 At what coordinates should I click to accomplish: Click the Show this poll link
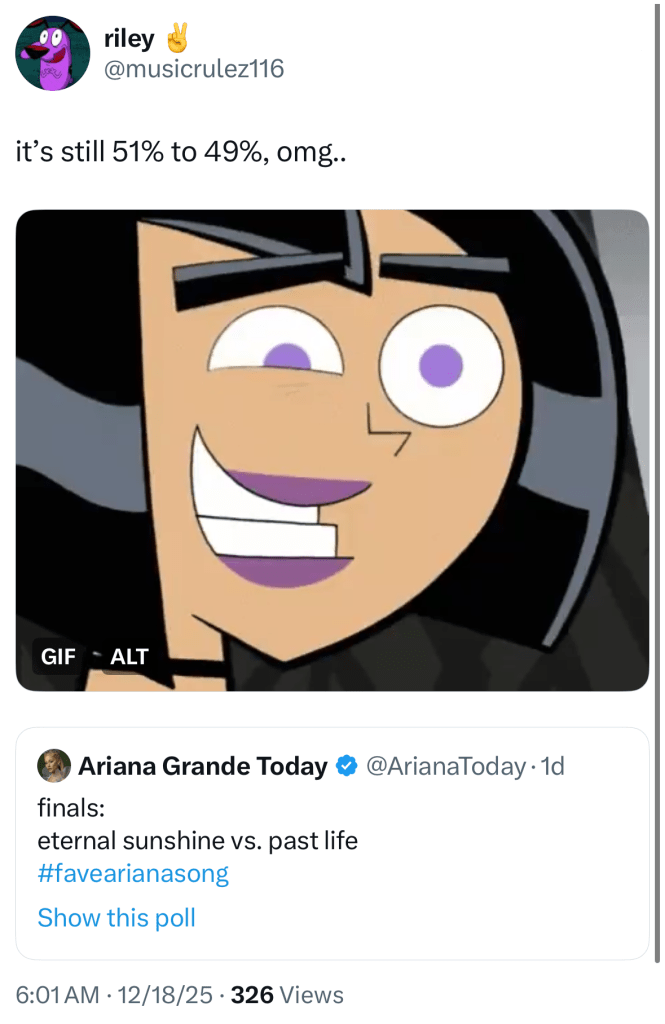coord(116,917)
